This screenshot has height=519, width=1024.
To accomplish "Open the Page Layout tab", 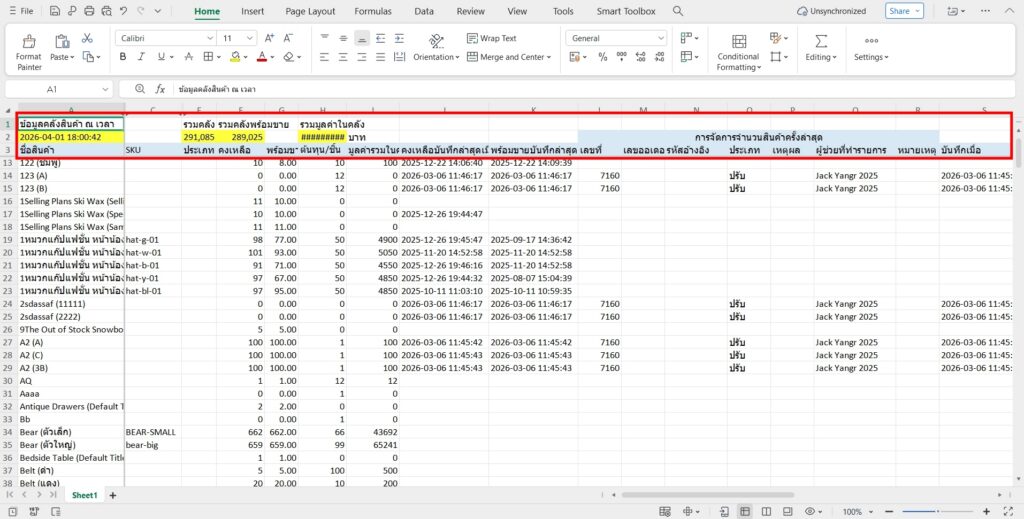I will click(x=310, y=11).
